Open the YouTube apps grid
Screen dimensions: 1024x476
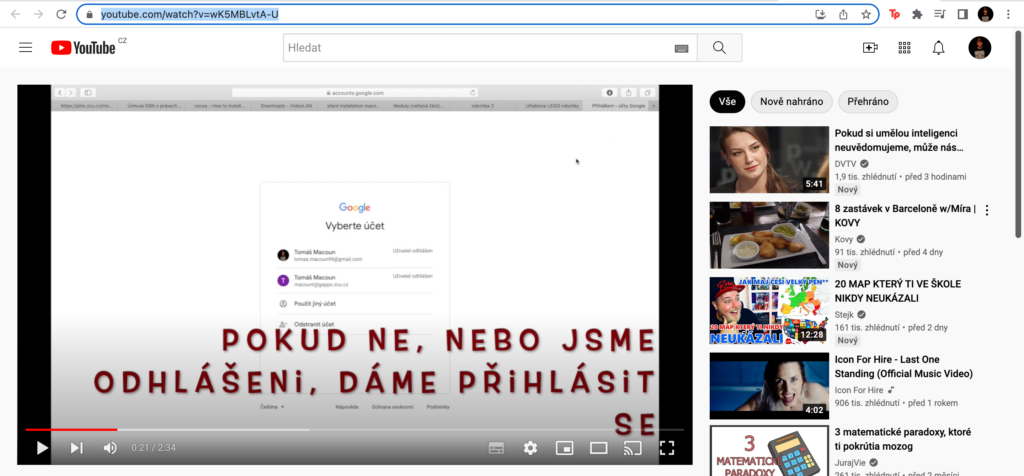(905, 48)
